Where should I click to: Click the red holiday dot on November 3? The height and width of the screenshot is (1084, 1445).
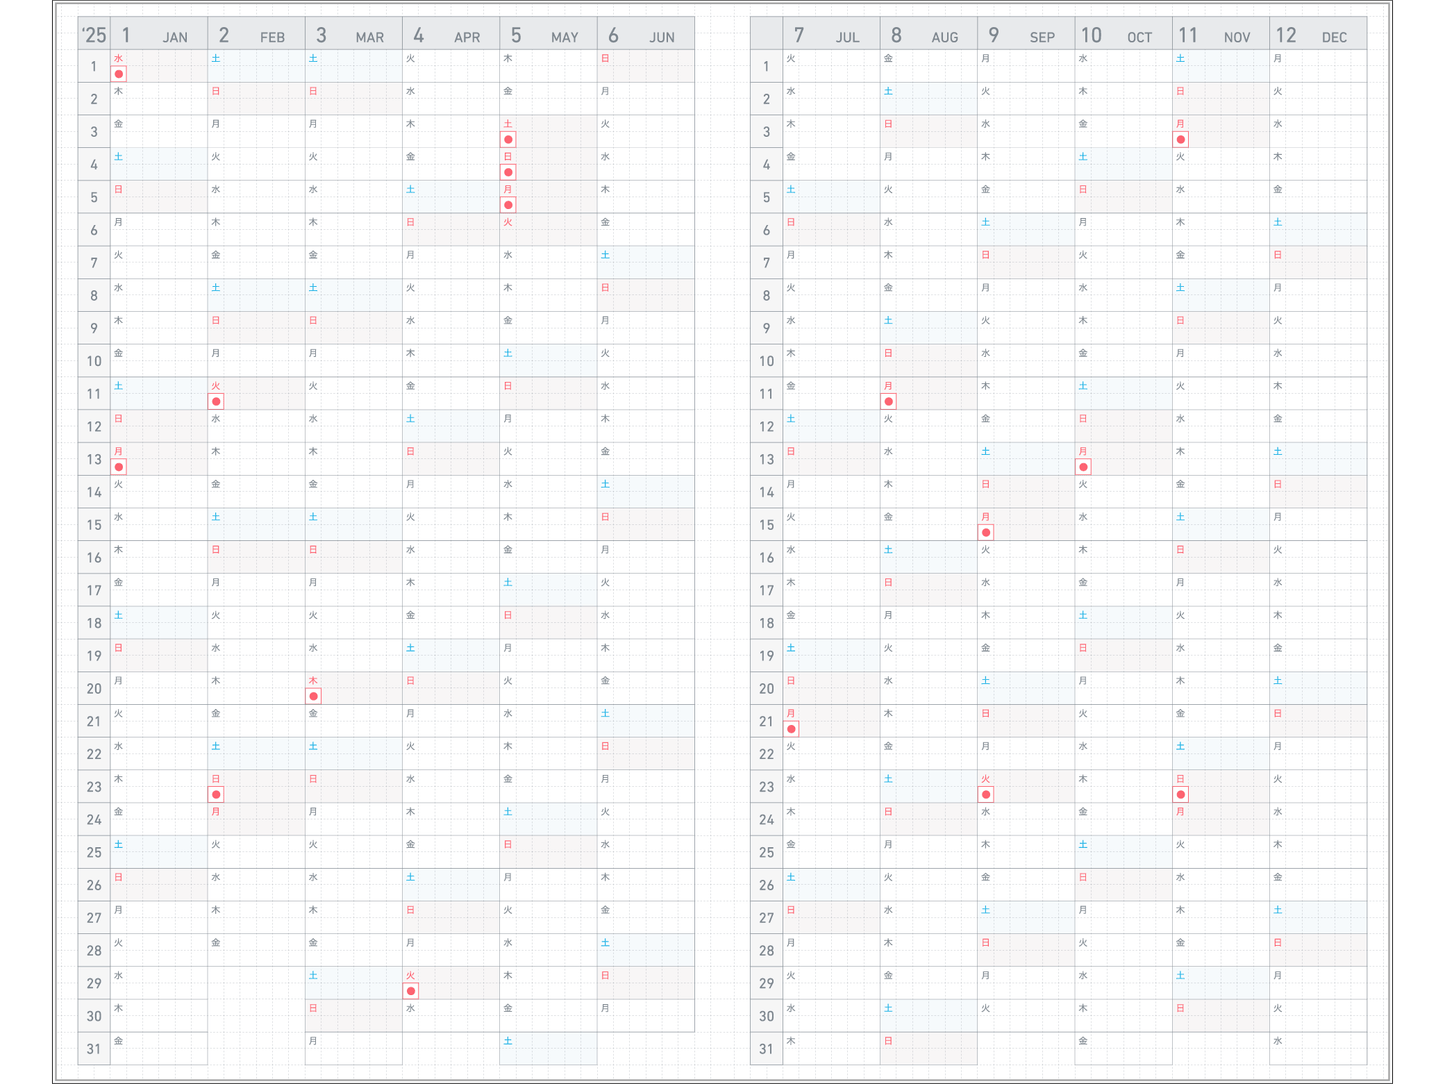(x=1181, y=139)
